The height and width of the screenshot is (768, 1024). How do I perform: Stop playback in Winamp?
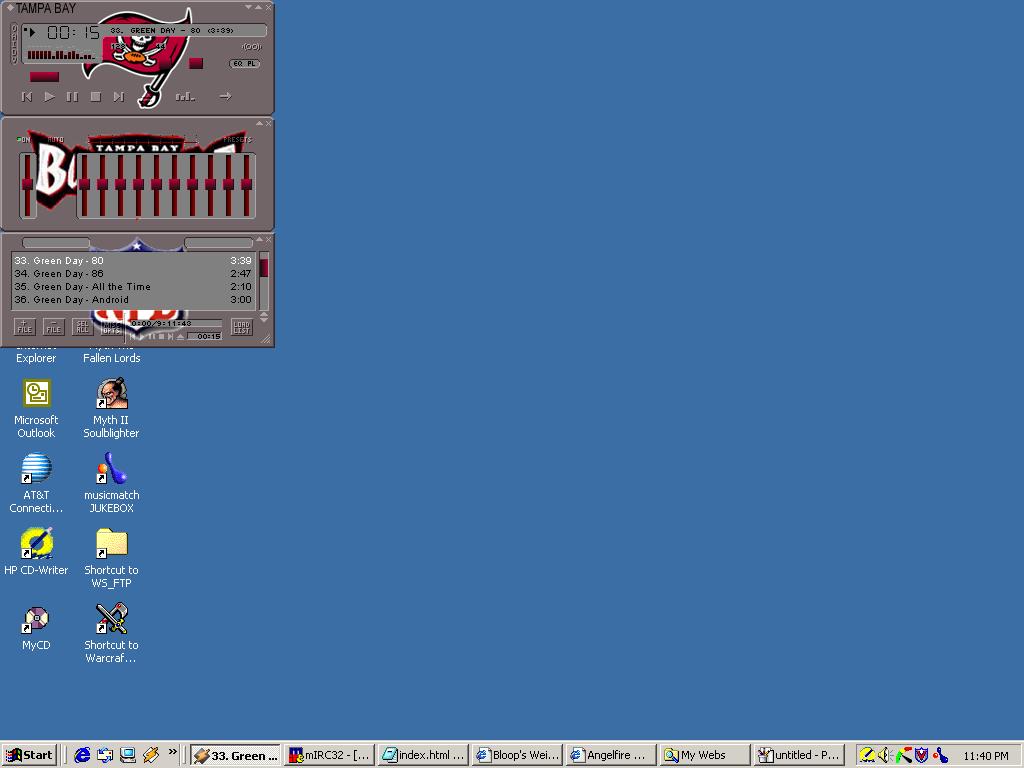tap(95, 97)
